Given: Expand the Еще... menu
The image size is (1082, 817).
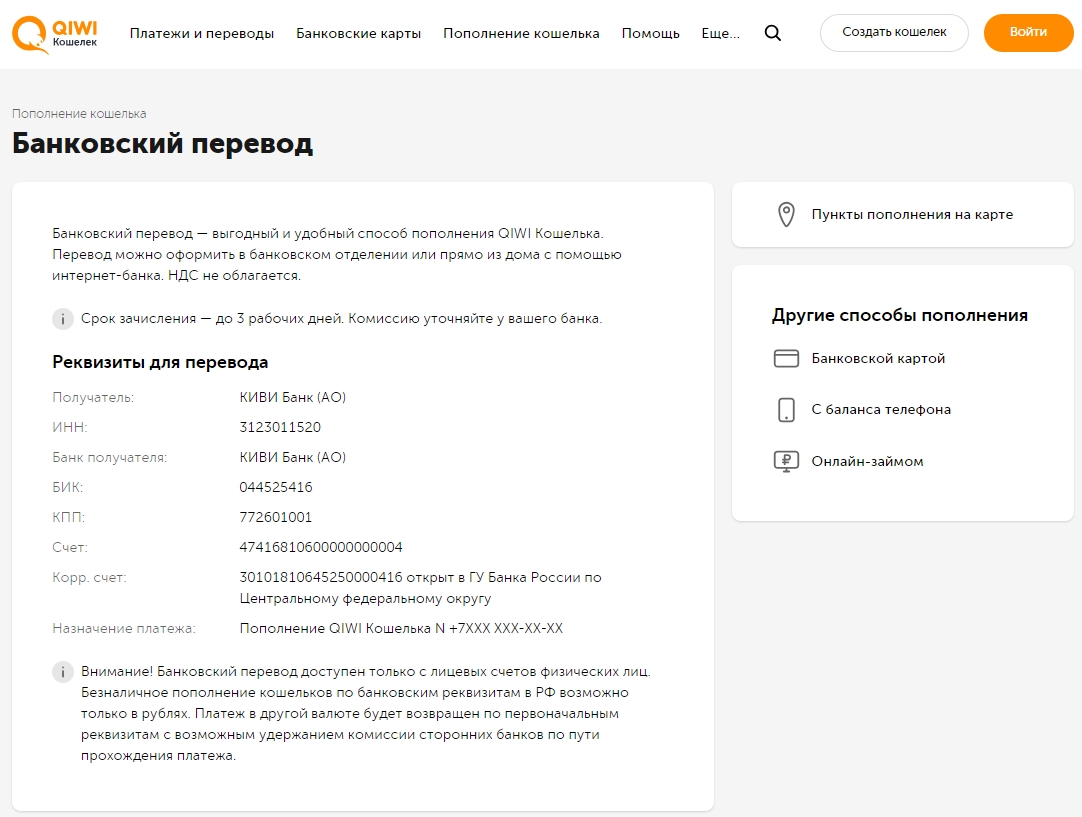Looking at the screenshot, I should pos(720,33).
